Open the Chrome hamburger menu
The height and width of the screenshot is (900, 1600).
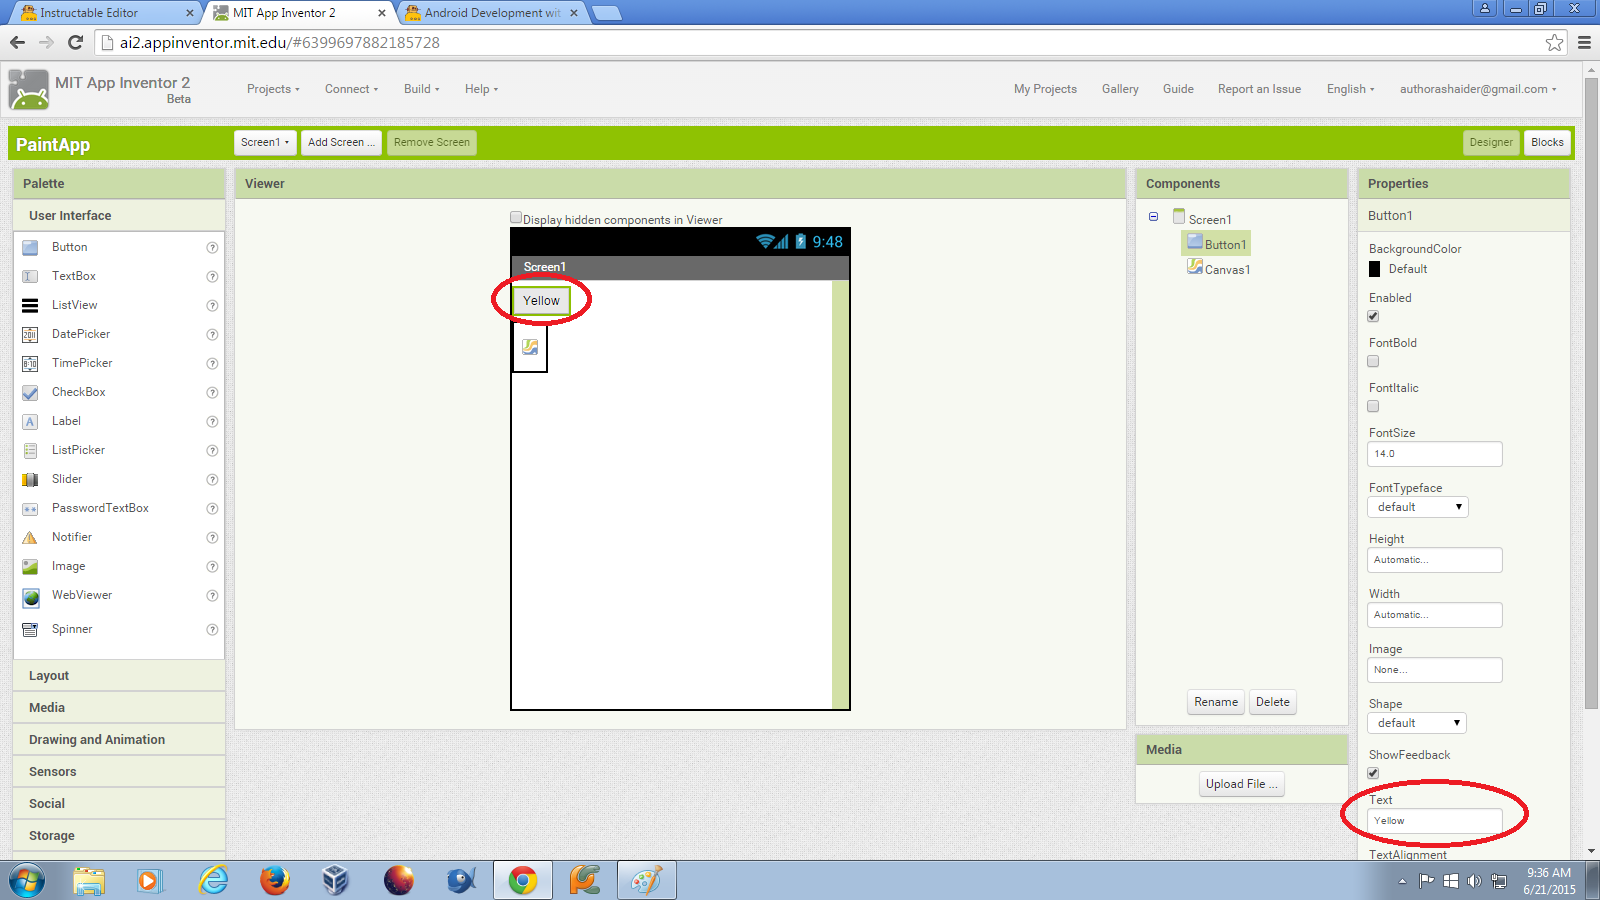(1584, 42)
